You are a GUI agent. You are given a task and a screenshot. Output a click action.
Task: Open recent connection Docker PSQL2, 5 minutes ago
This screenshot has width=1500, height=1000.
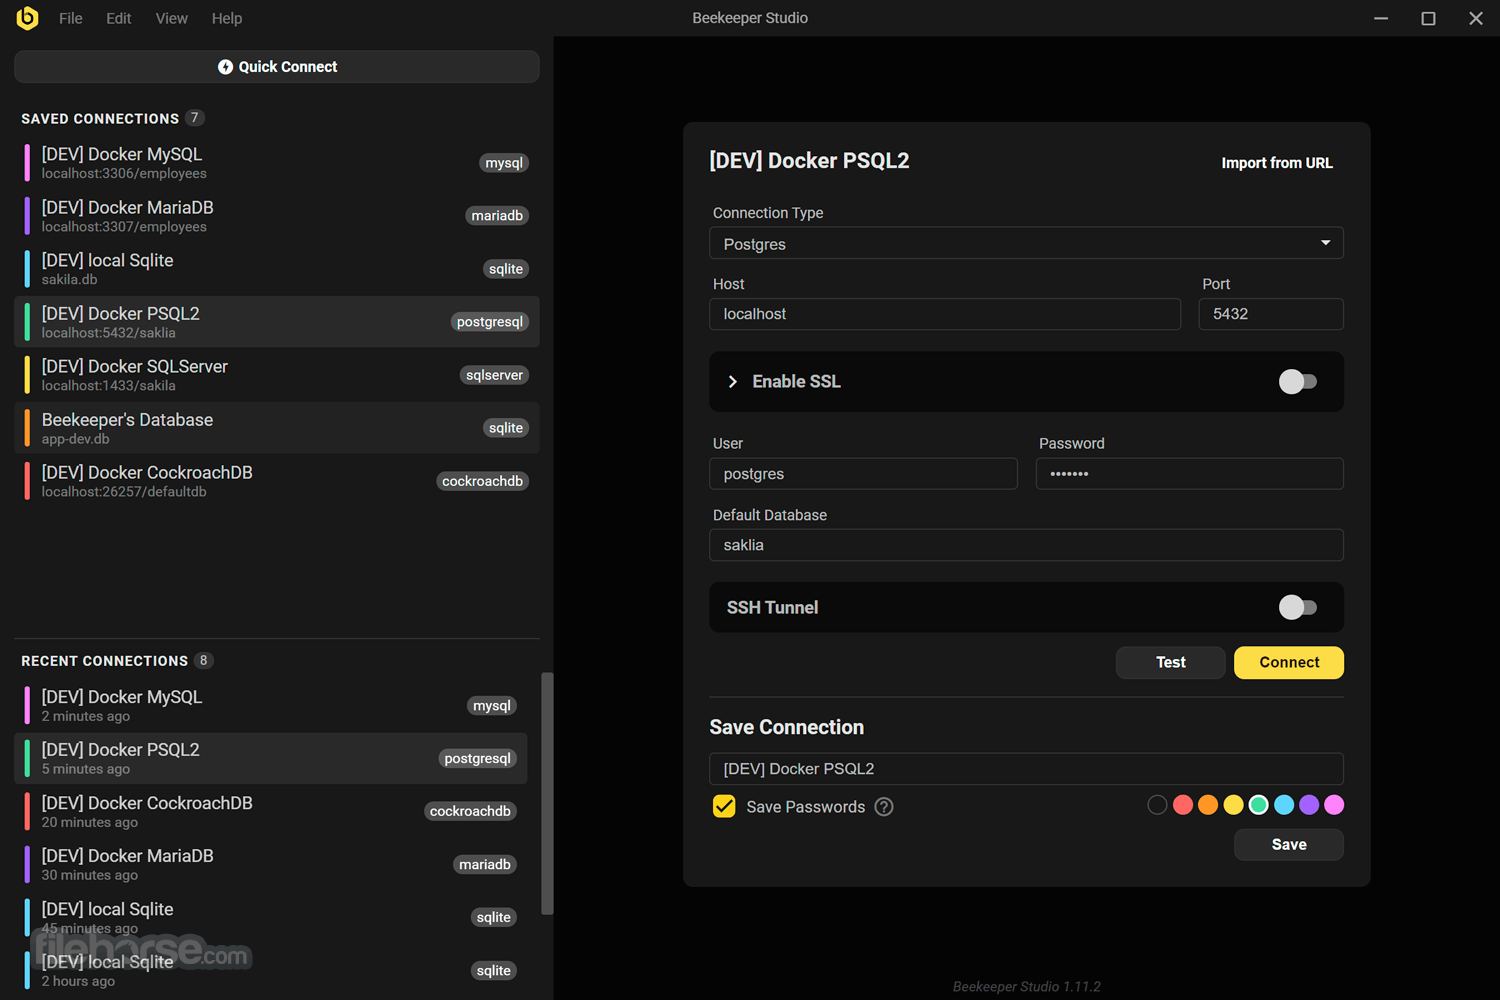(x=271, y=759)
